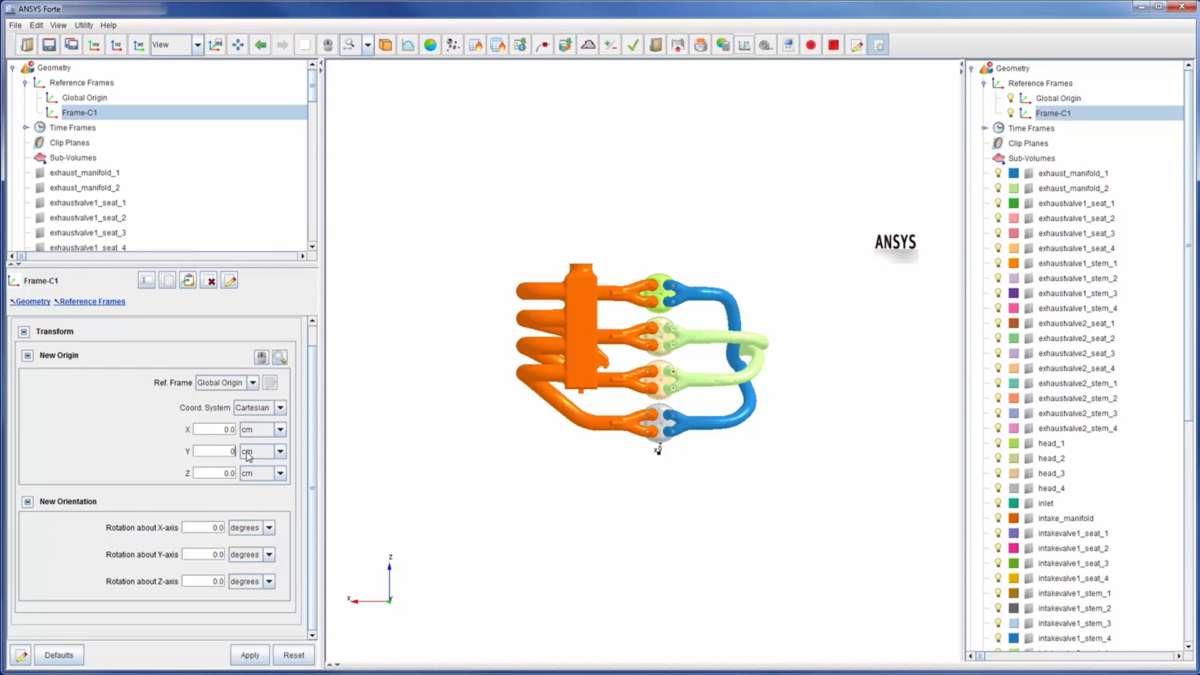
Task: Click the Geometry breadcrumb link
Action: tap(32, 301)
